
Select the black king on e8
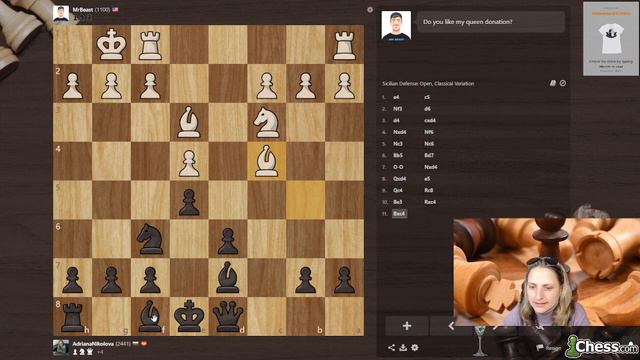[x=189, y=316]
